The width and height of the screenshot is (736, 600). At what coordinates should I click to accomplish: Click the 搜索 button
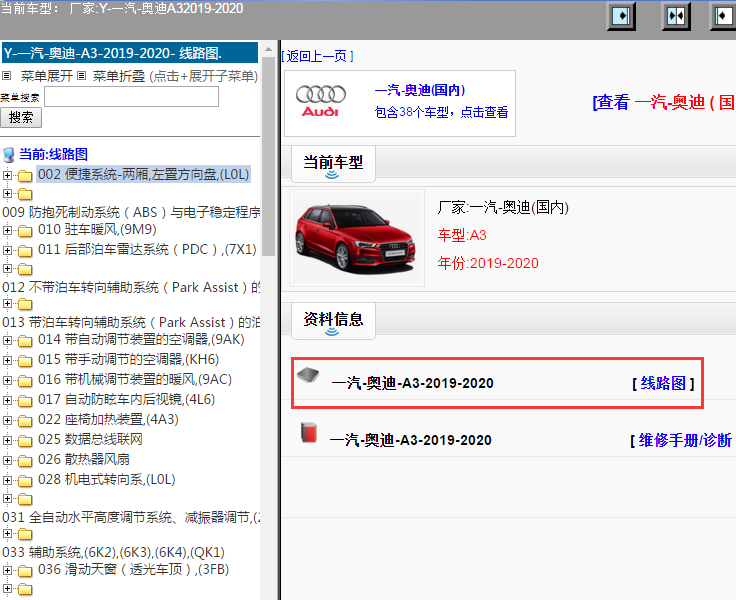click(21, 117)
